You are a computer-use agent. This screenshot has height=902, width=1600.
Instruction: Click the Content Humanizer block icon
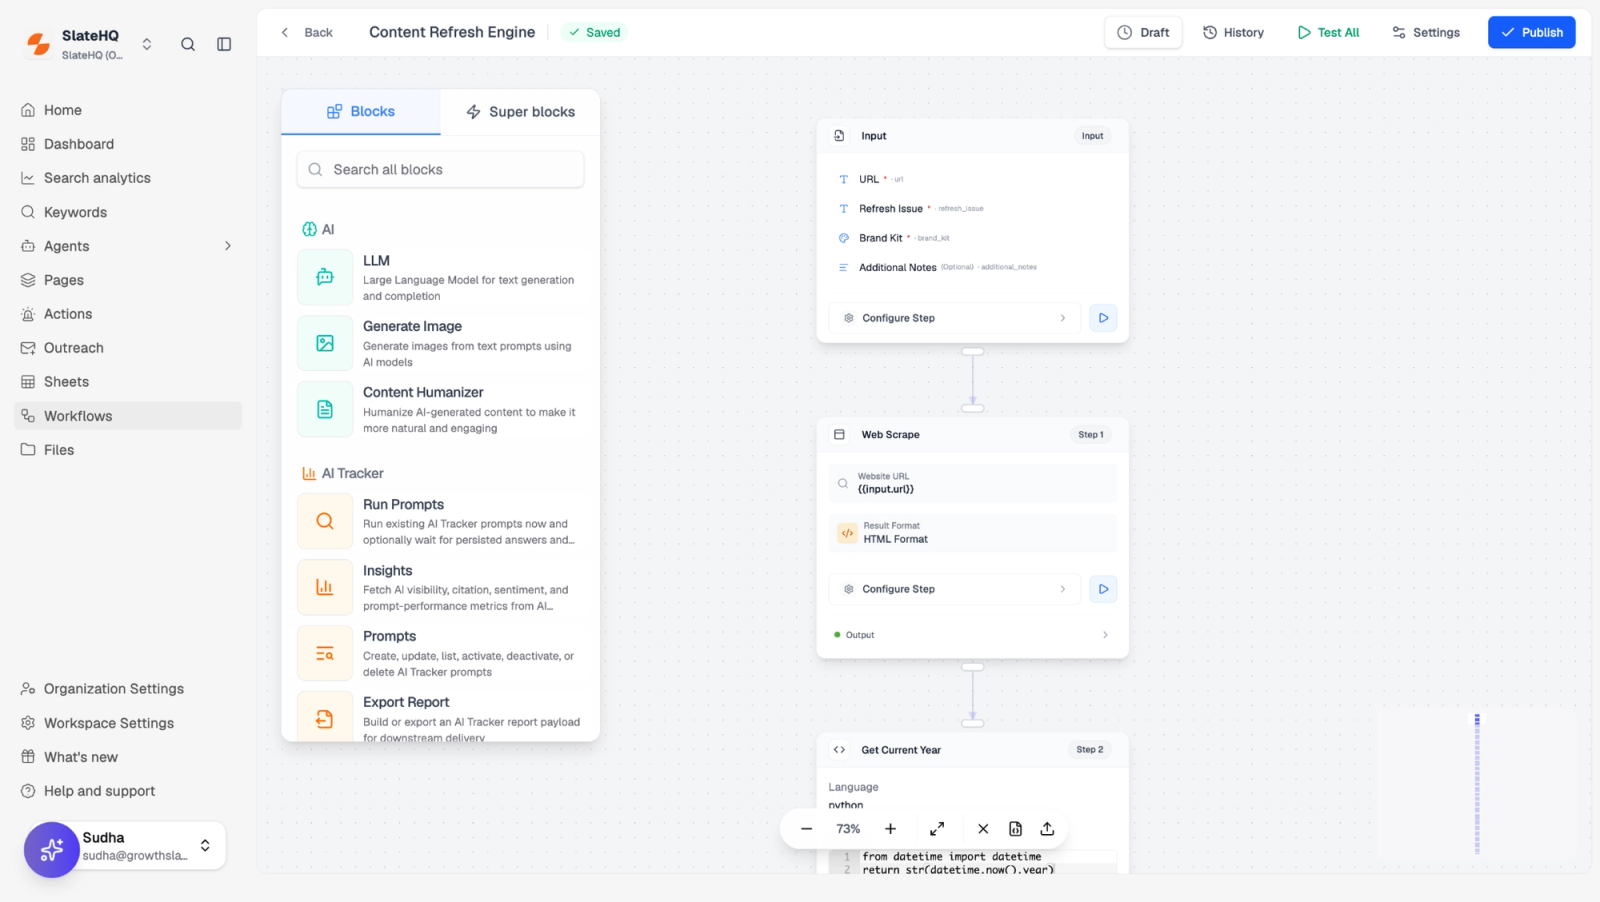325,409
